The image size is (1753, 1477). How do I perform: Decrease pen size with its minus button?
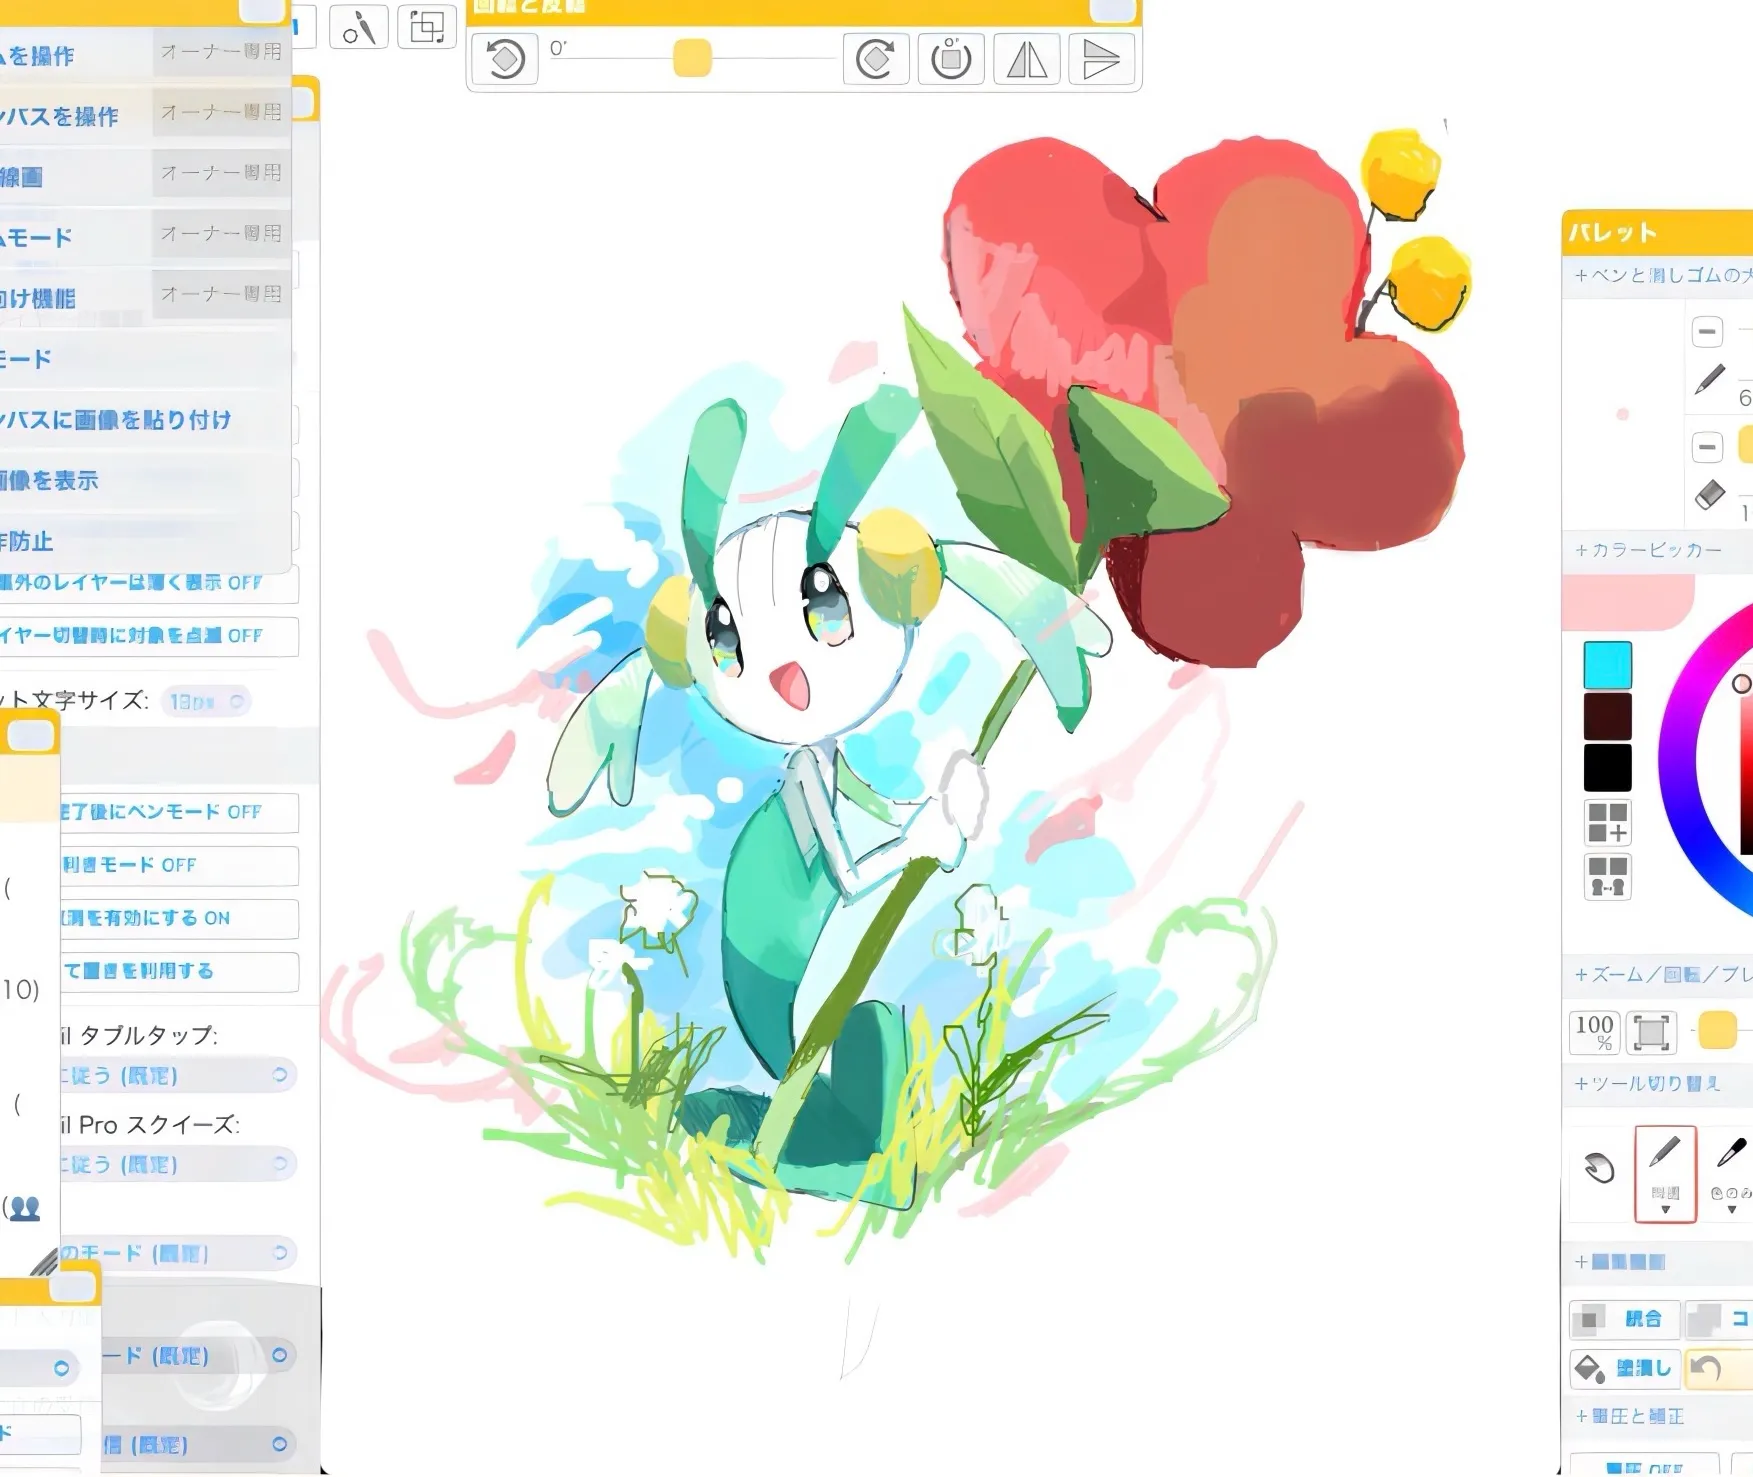click(1707, 331)
